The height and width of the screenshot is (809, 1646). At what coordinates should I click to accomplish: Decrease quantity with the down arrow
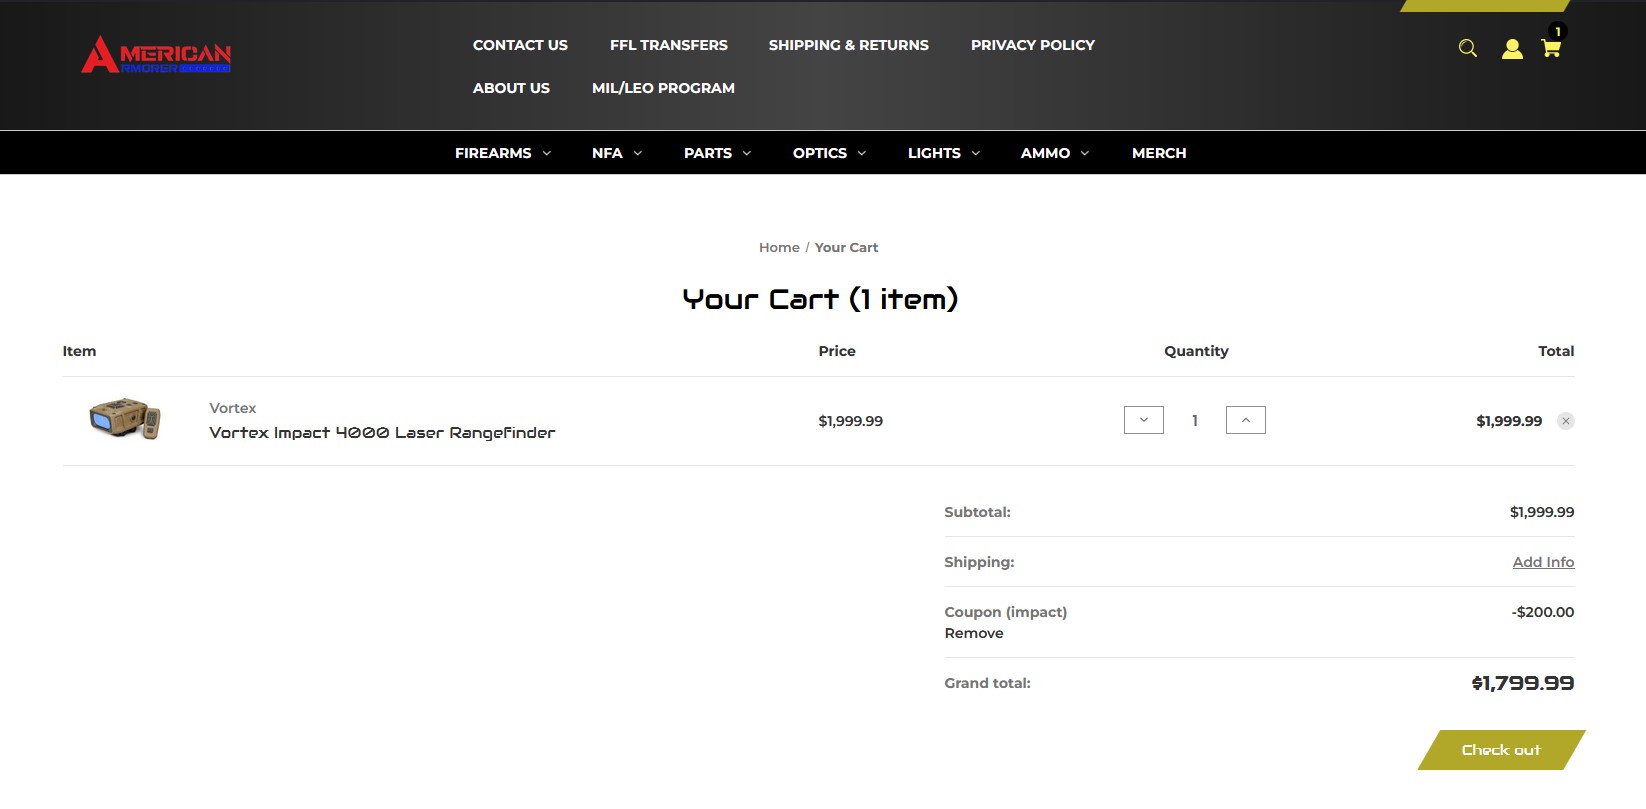coord(1144,420)
